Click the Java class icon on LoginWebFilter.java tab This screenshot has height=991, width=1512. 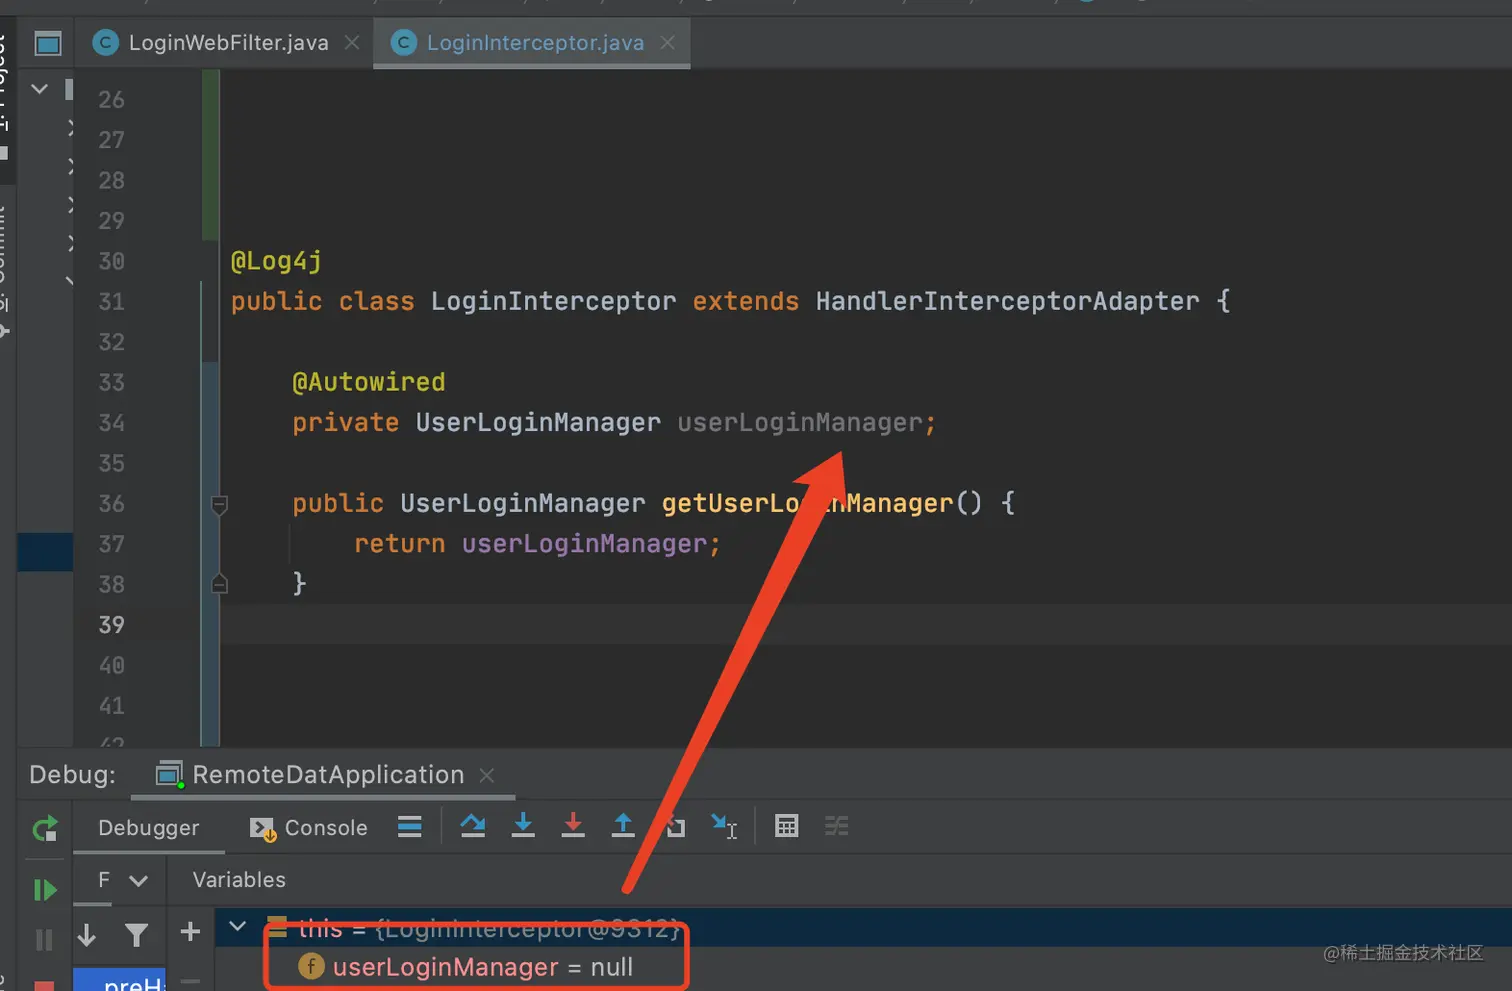(x=104, y=43)
